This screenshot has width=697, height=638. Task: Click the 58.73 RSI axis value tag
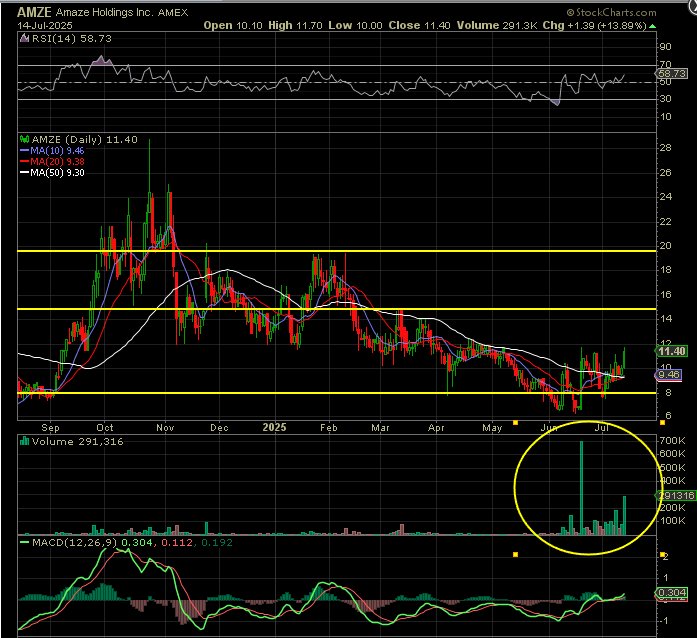(673, 73)
